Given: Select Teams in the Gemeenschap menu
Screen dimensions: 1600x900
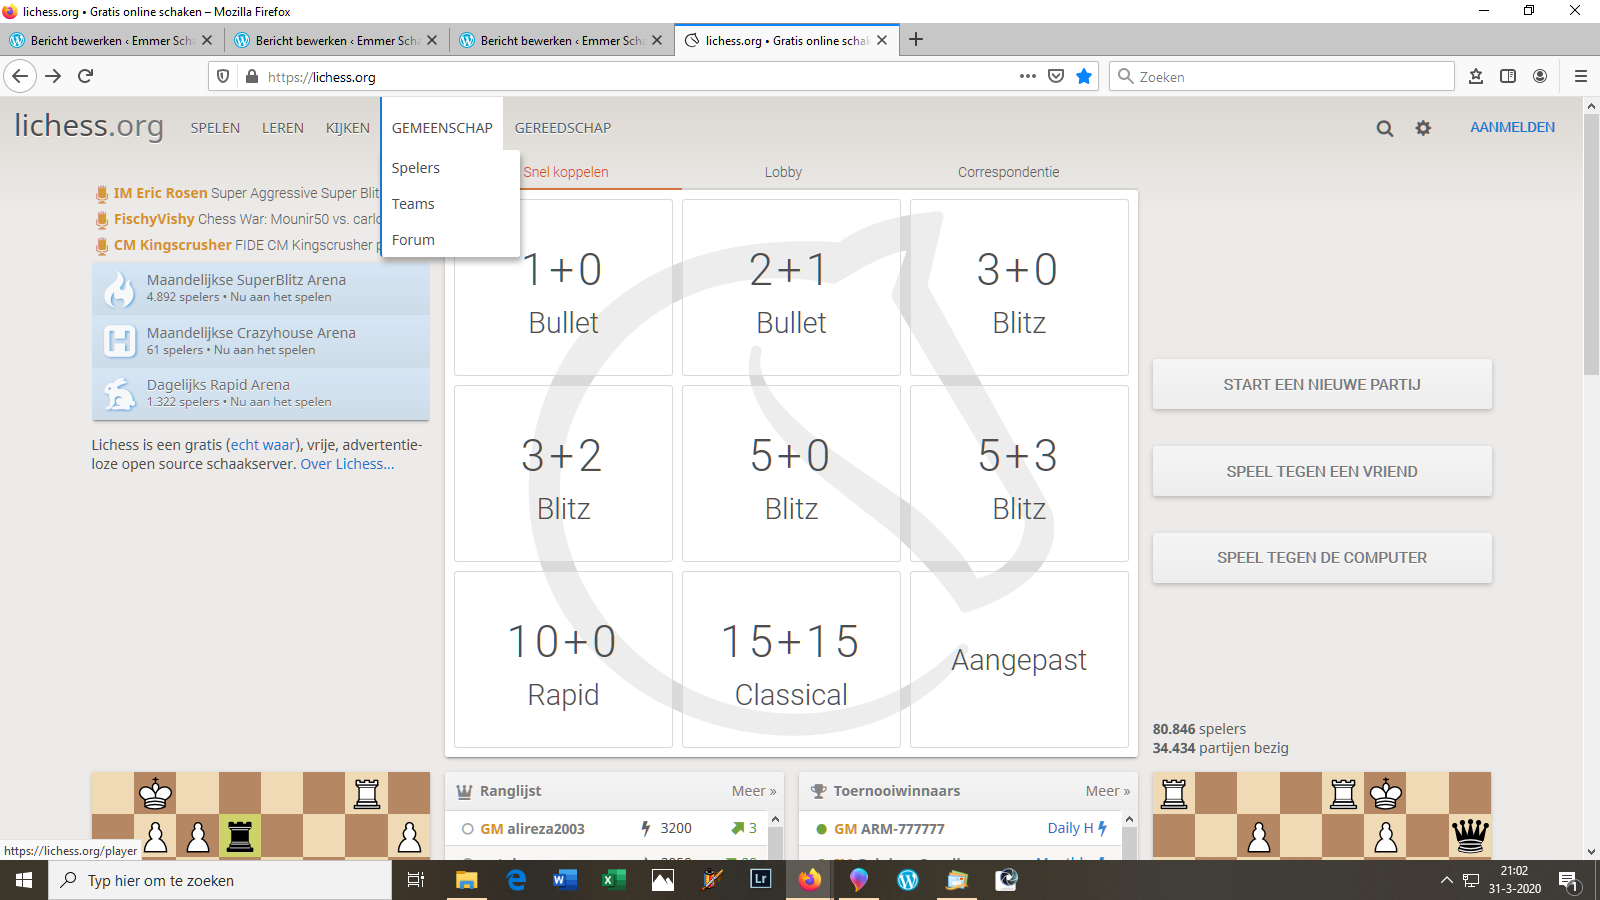Looking at the screenshot, I should tap(413, 204).
